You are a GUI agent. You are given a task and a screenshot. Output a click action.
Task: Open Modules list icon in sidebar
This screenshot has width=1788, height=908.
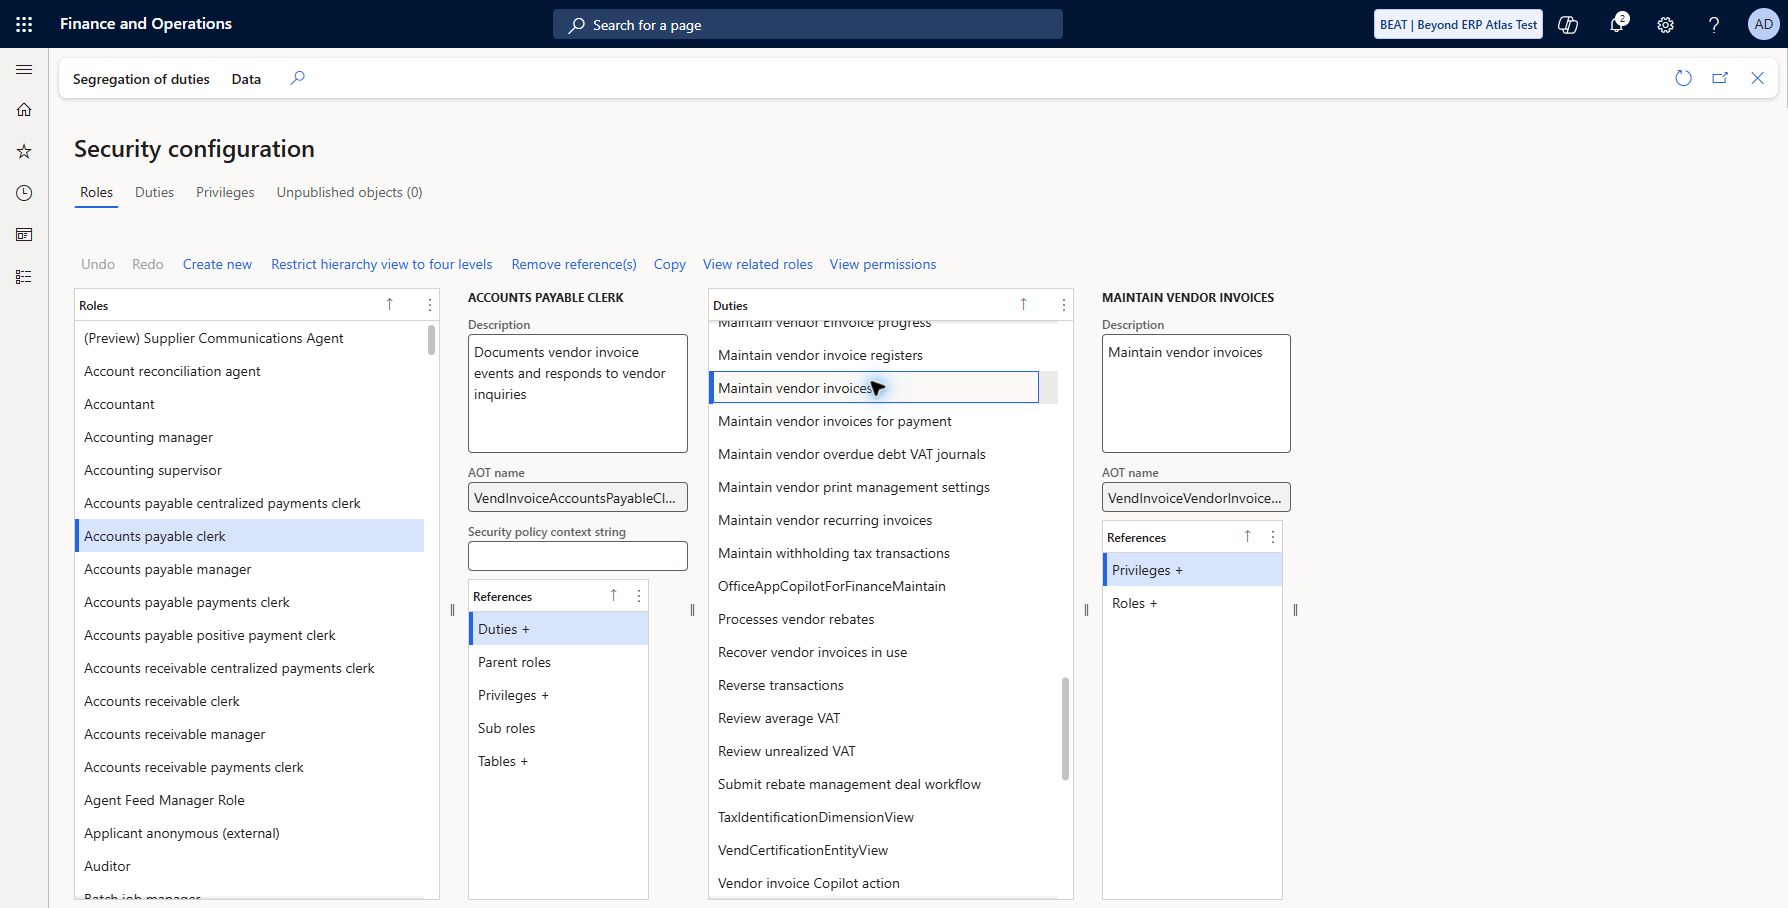[x=24, y=277]
